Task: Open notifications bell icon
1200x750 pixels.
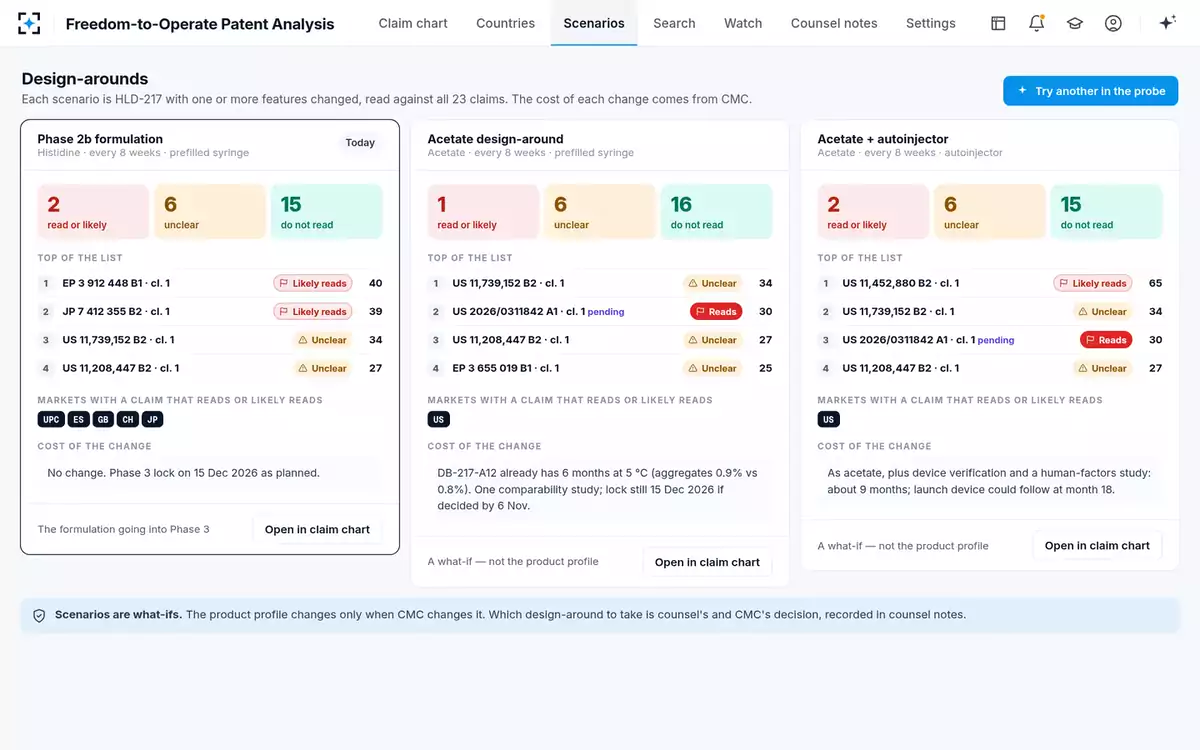Action: (1037, 23)
